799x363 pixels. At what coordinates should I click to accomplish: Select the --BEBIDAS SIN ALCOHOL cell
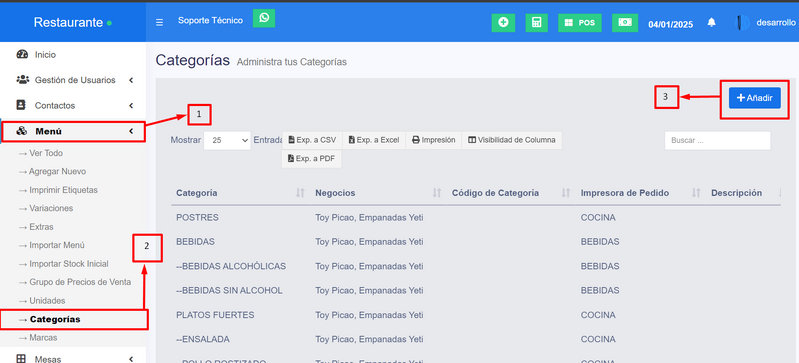(229, 291)
